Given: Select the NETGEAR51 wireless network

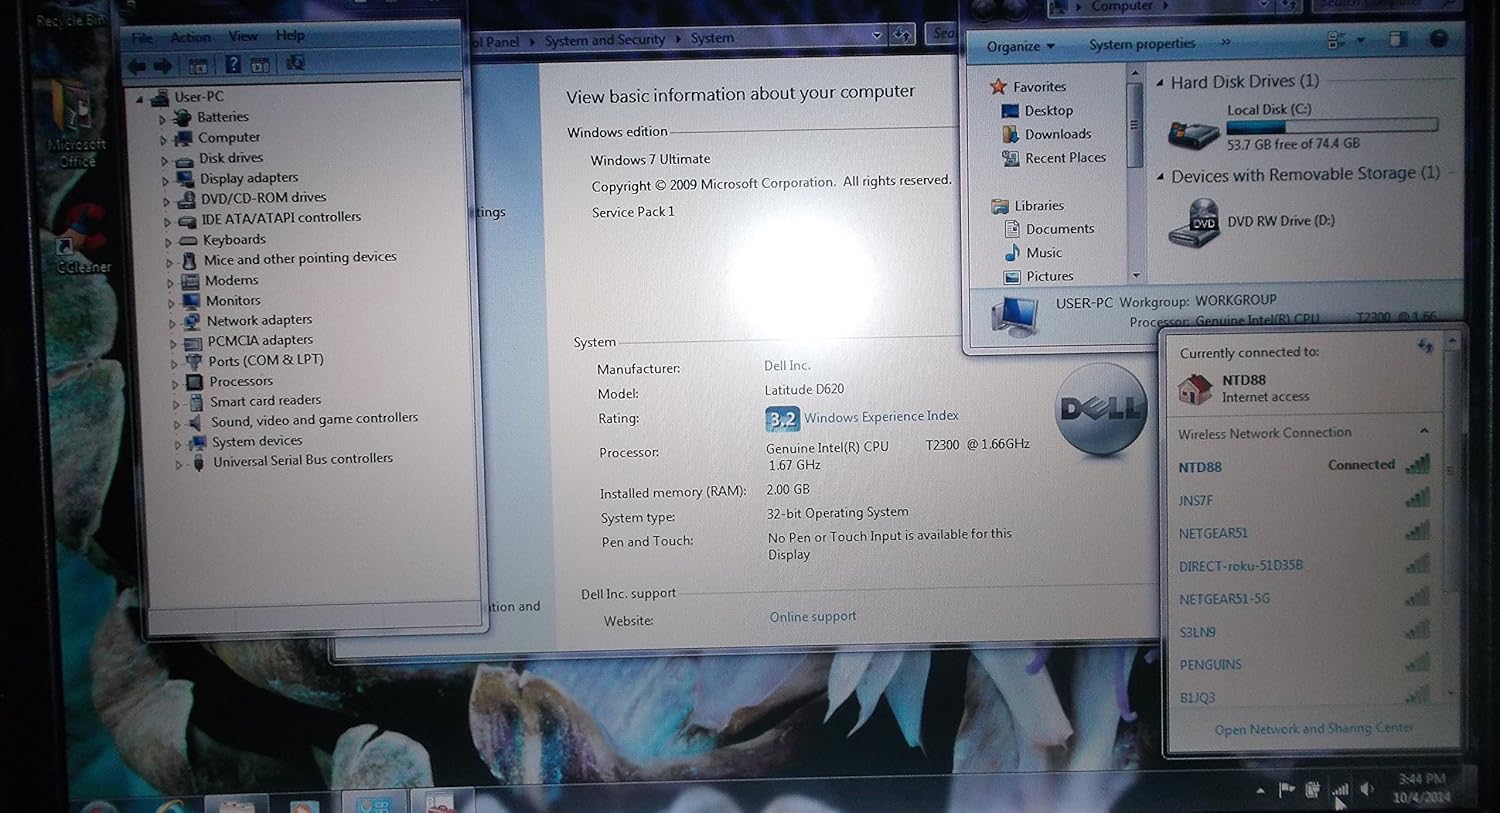Looking at the screenshot, I should pyautogui.click(x=1213, y=534).
